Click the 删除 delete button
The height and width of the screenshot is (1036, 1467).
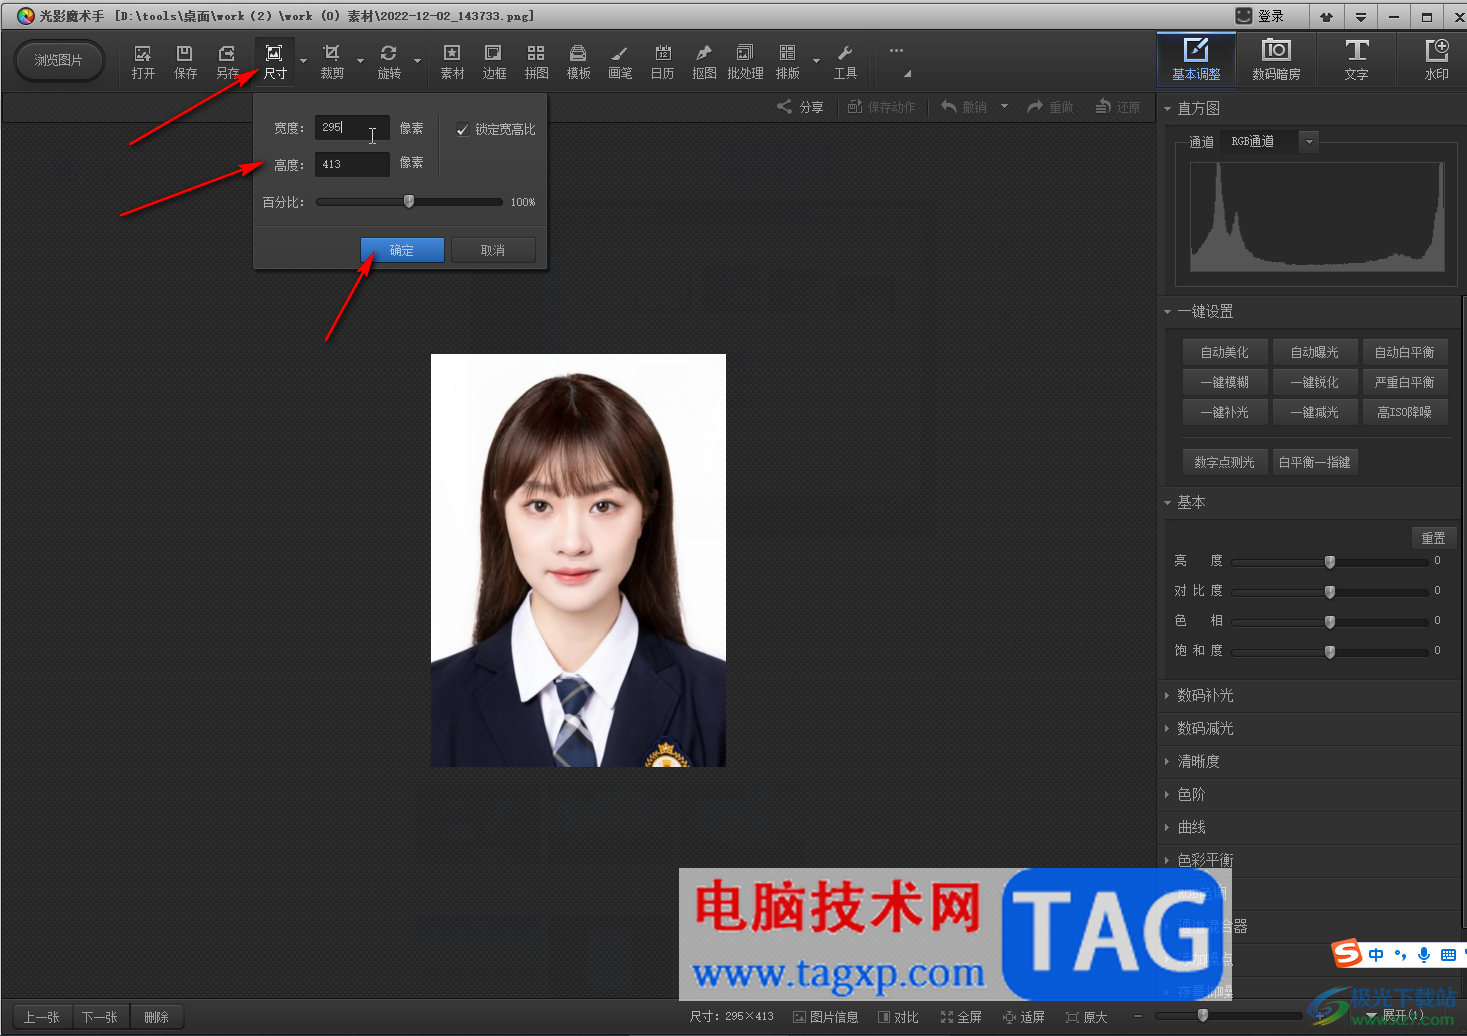156,1017
